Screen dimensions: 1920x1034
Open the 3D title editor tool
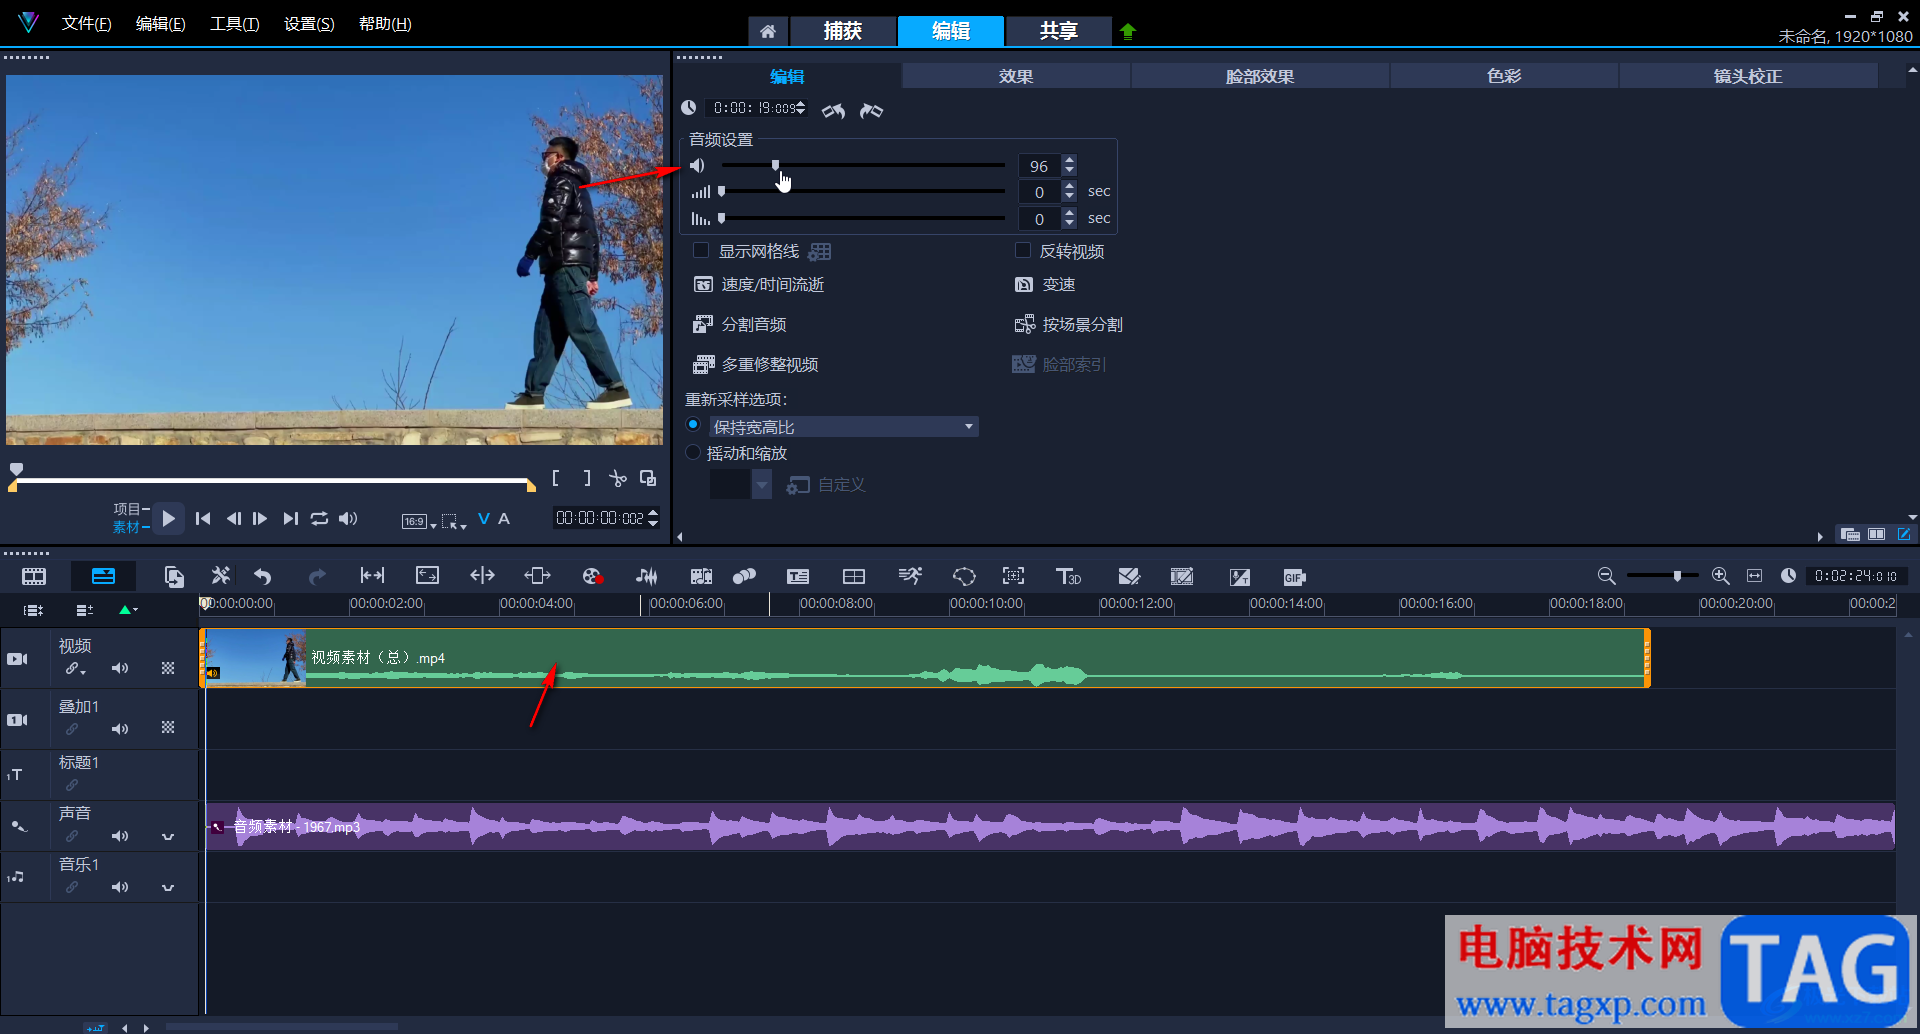[x=1068, y=576]
